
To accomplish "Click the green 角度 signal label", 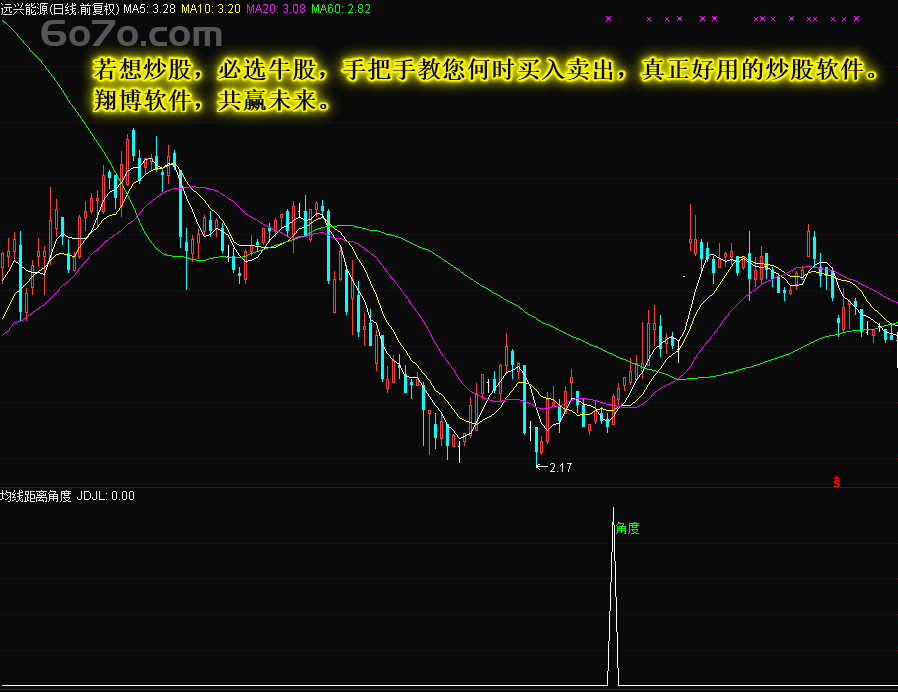I will click(x=628, y=528).
